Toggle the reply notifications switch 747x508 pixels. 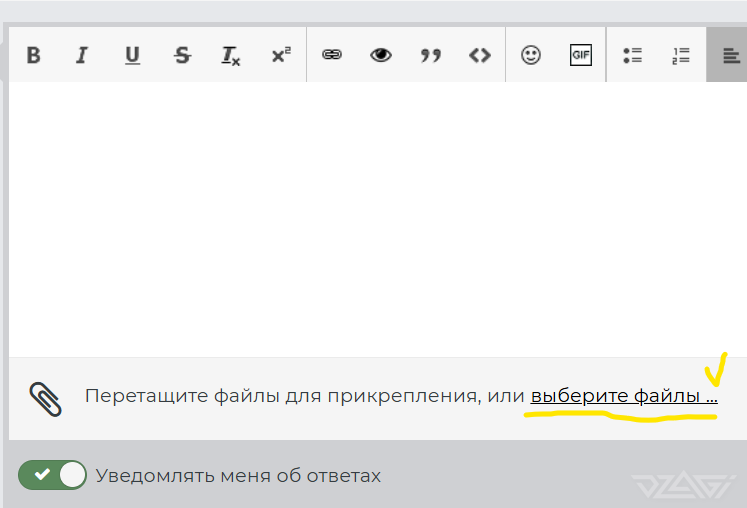click(53, 475)
